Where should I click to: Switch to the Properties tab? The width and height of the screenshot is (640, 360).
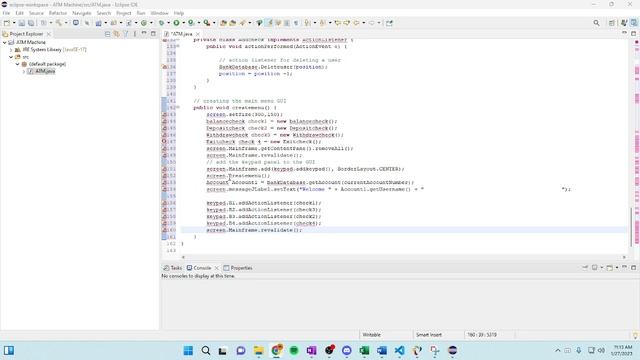click(x=238, y=268)
